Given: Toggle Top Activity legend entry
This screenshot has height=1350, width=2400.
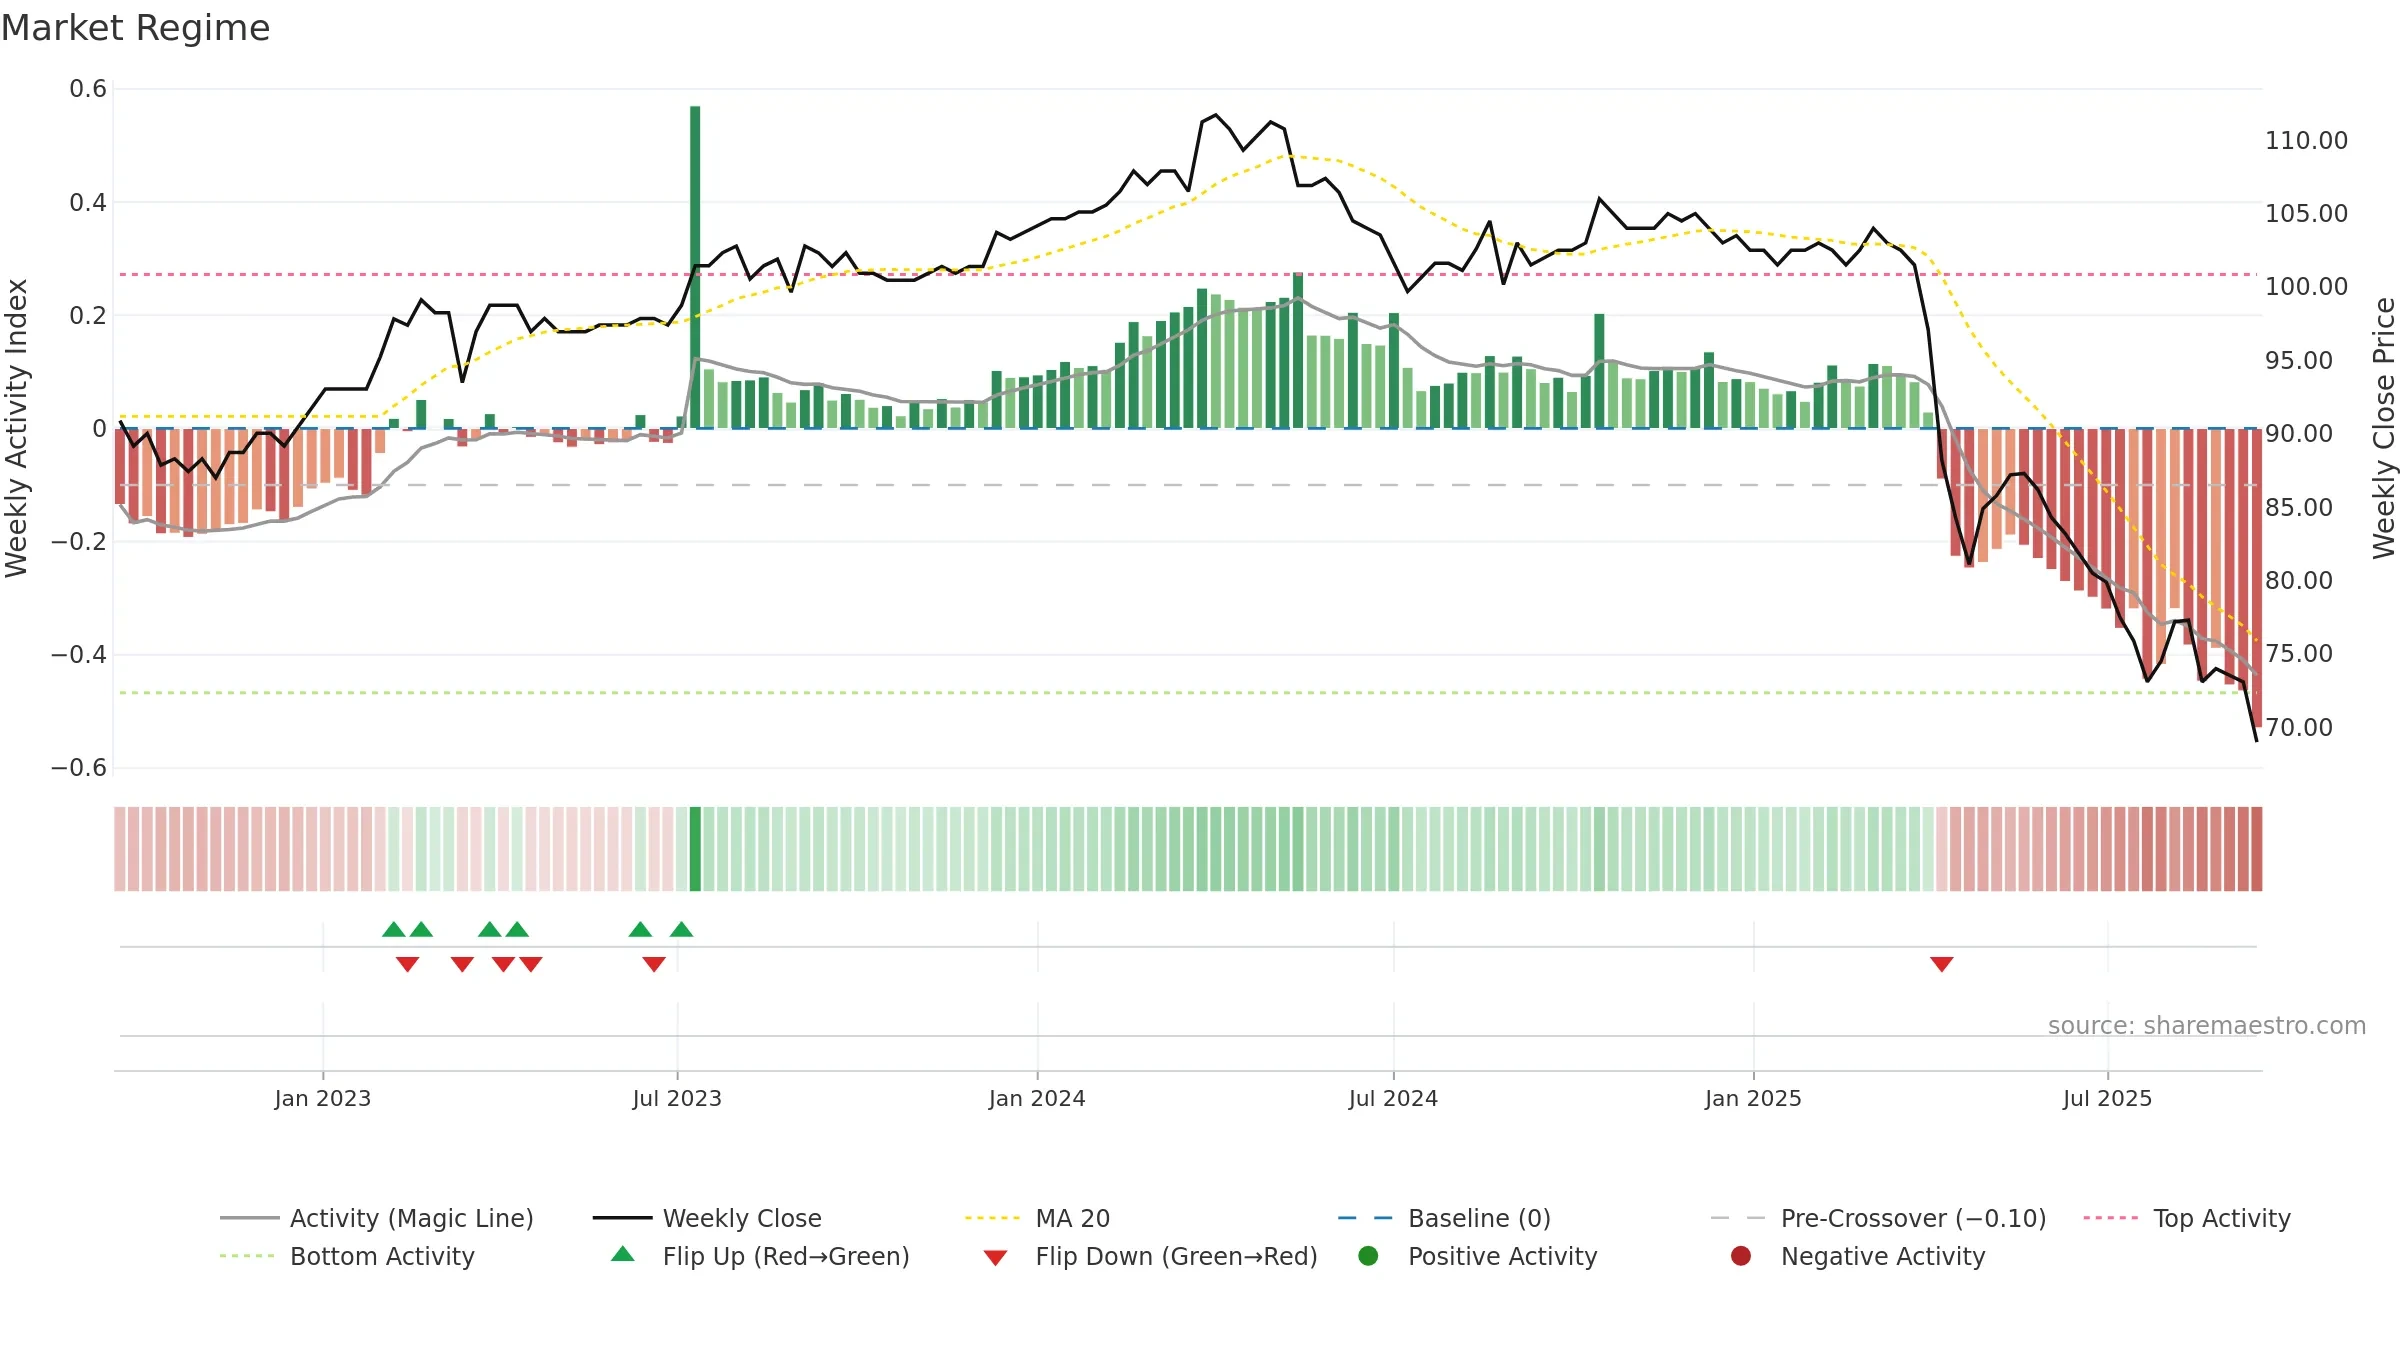Looking at the screenshot, I should (2186, 1218).
